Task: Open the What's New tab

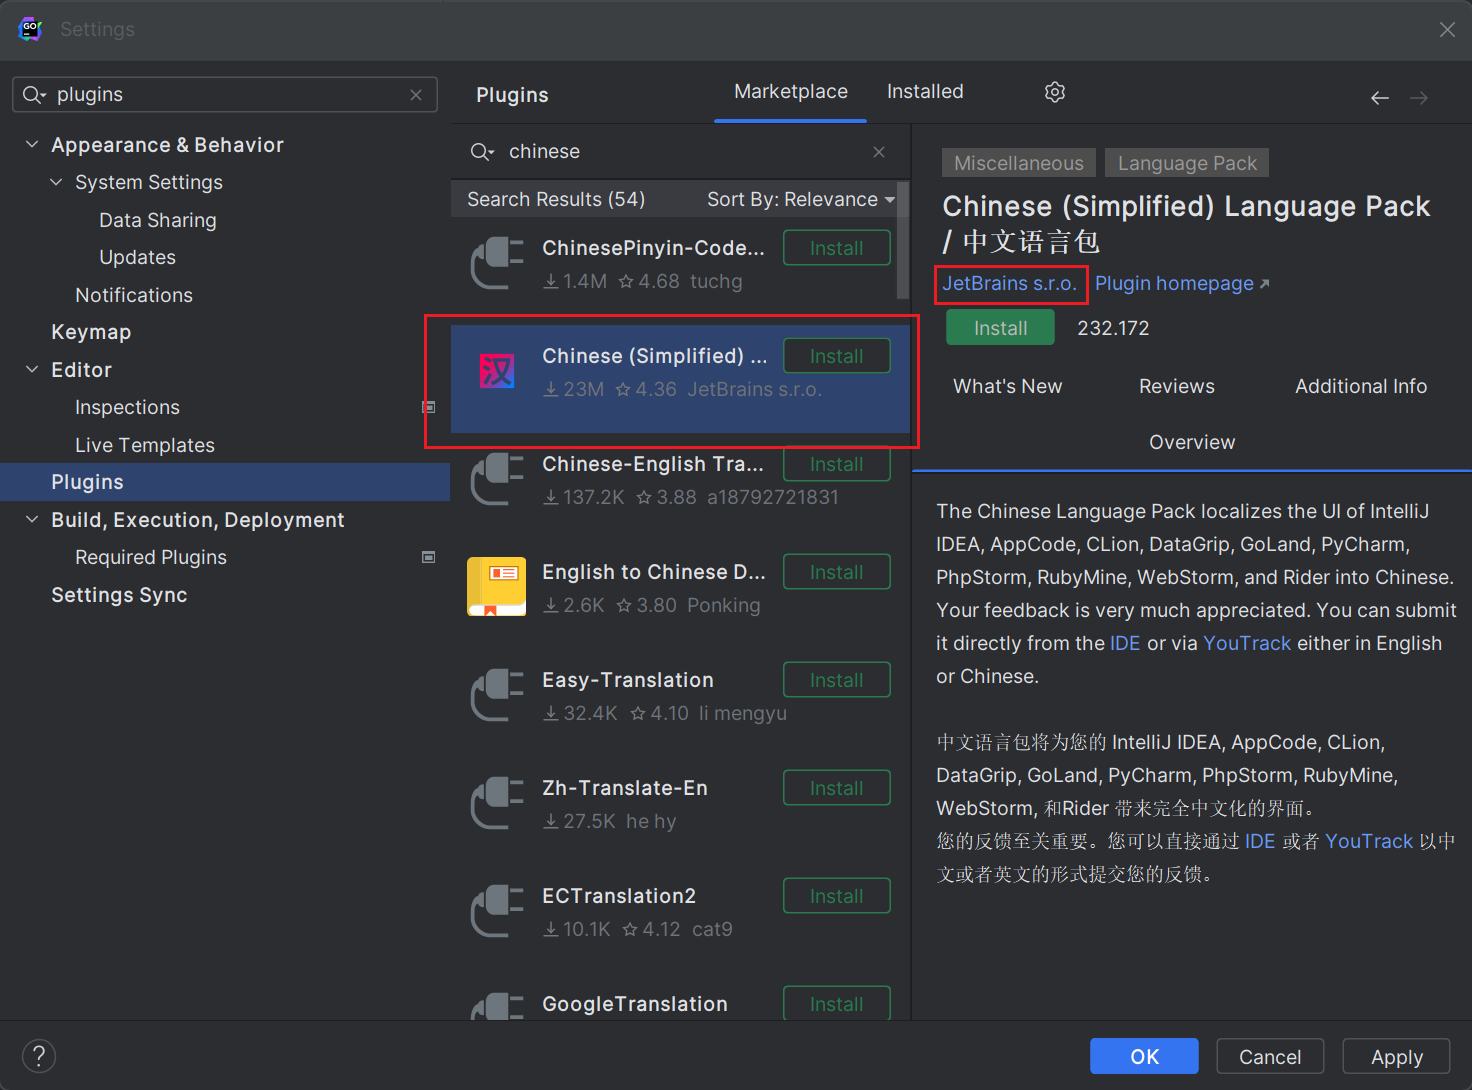Action: (1008, 387)
